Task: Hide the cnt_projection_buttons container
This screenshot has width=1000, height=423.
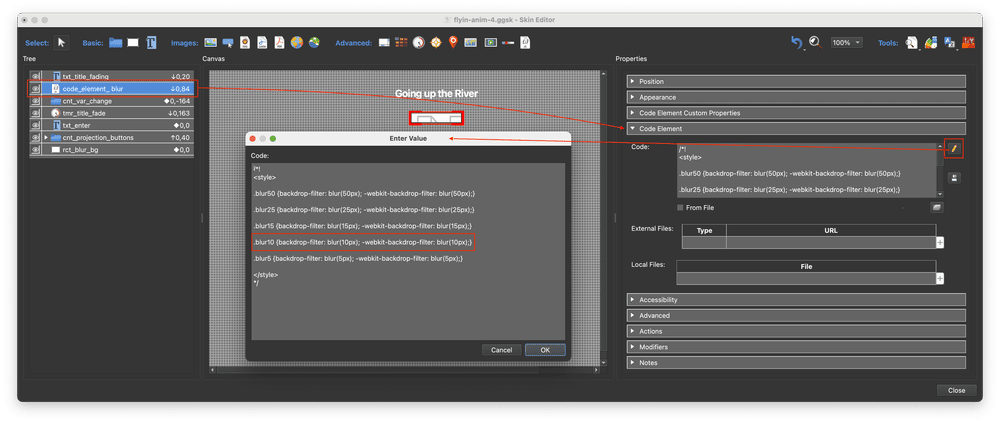Action: (x=36, y=137)
